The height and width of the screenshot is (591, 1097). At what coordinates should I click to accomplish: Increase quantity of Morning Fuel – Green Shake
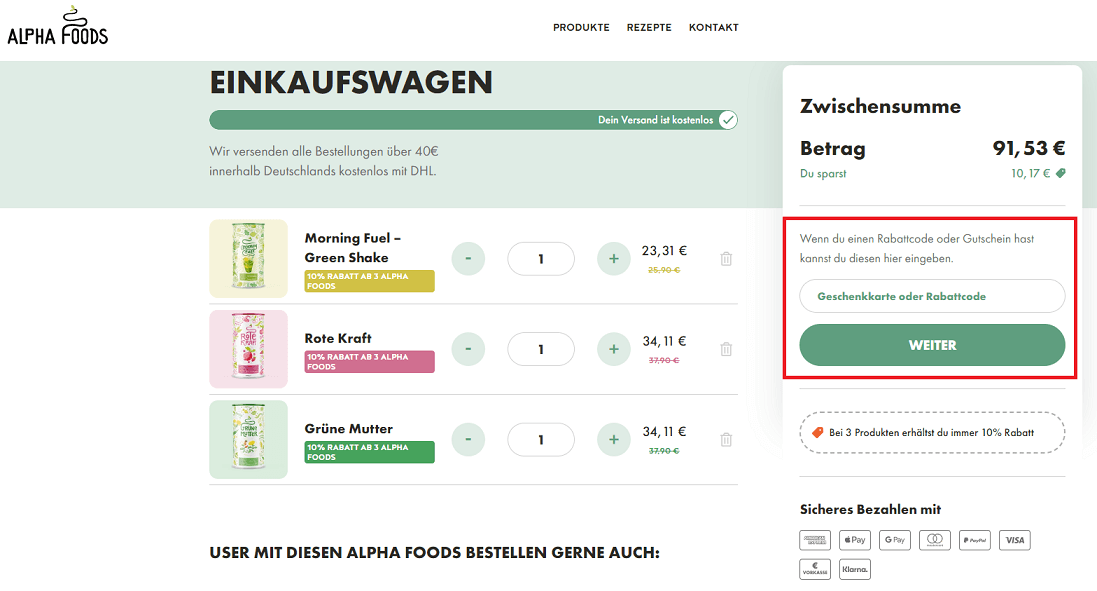point(614,259)
